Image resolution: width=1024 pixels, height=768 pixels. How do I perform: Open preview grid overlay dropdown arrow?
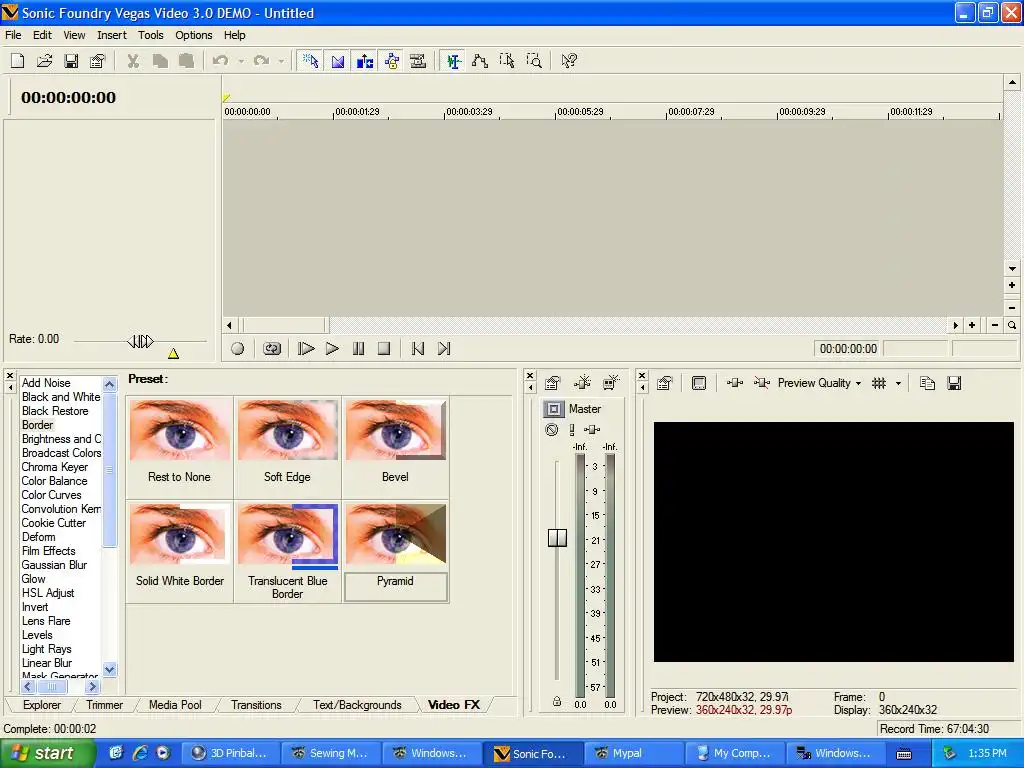click(x=899, y=383)
